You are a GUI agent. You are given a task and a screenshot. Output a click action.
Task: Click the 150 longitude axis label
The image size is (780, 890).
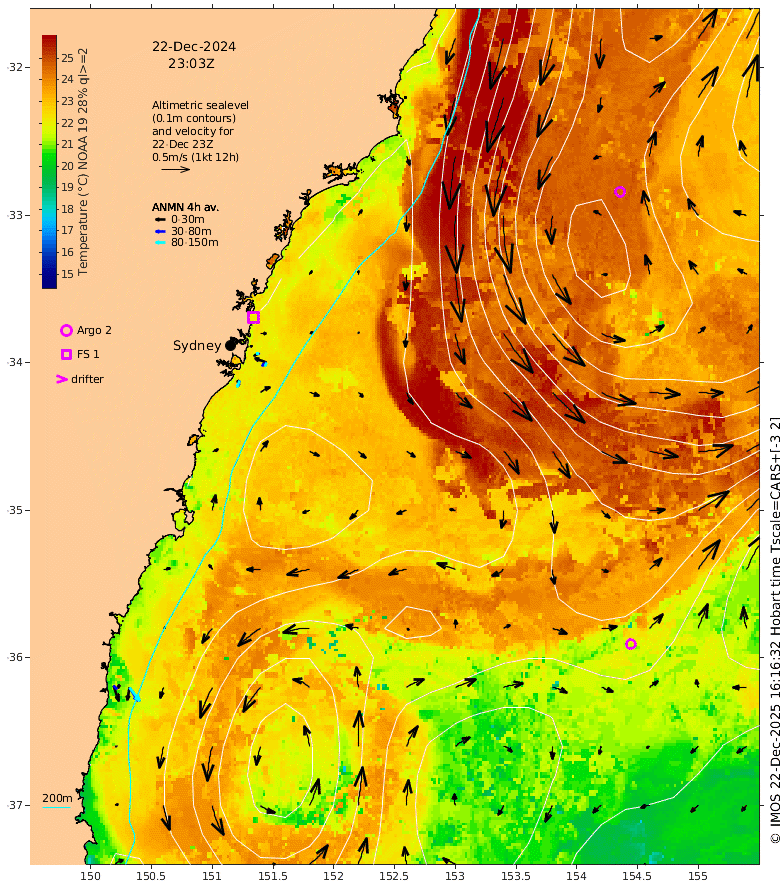click(x=90, y=876)
